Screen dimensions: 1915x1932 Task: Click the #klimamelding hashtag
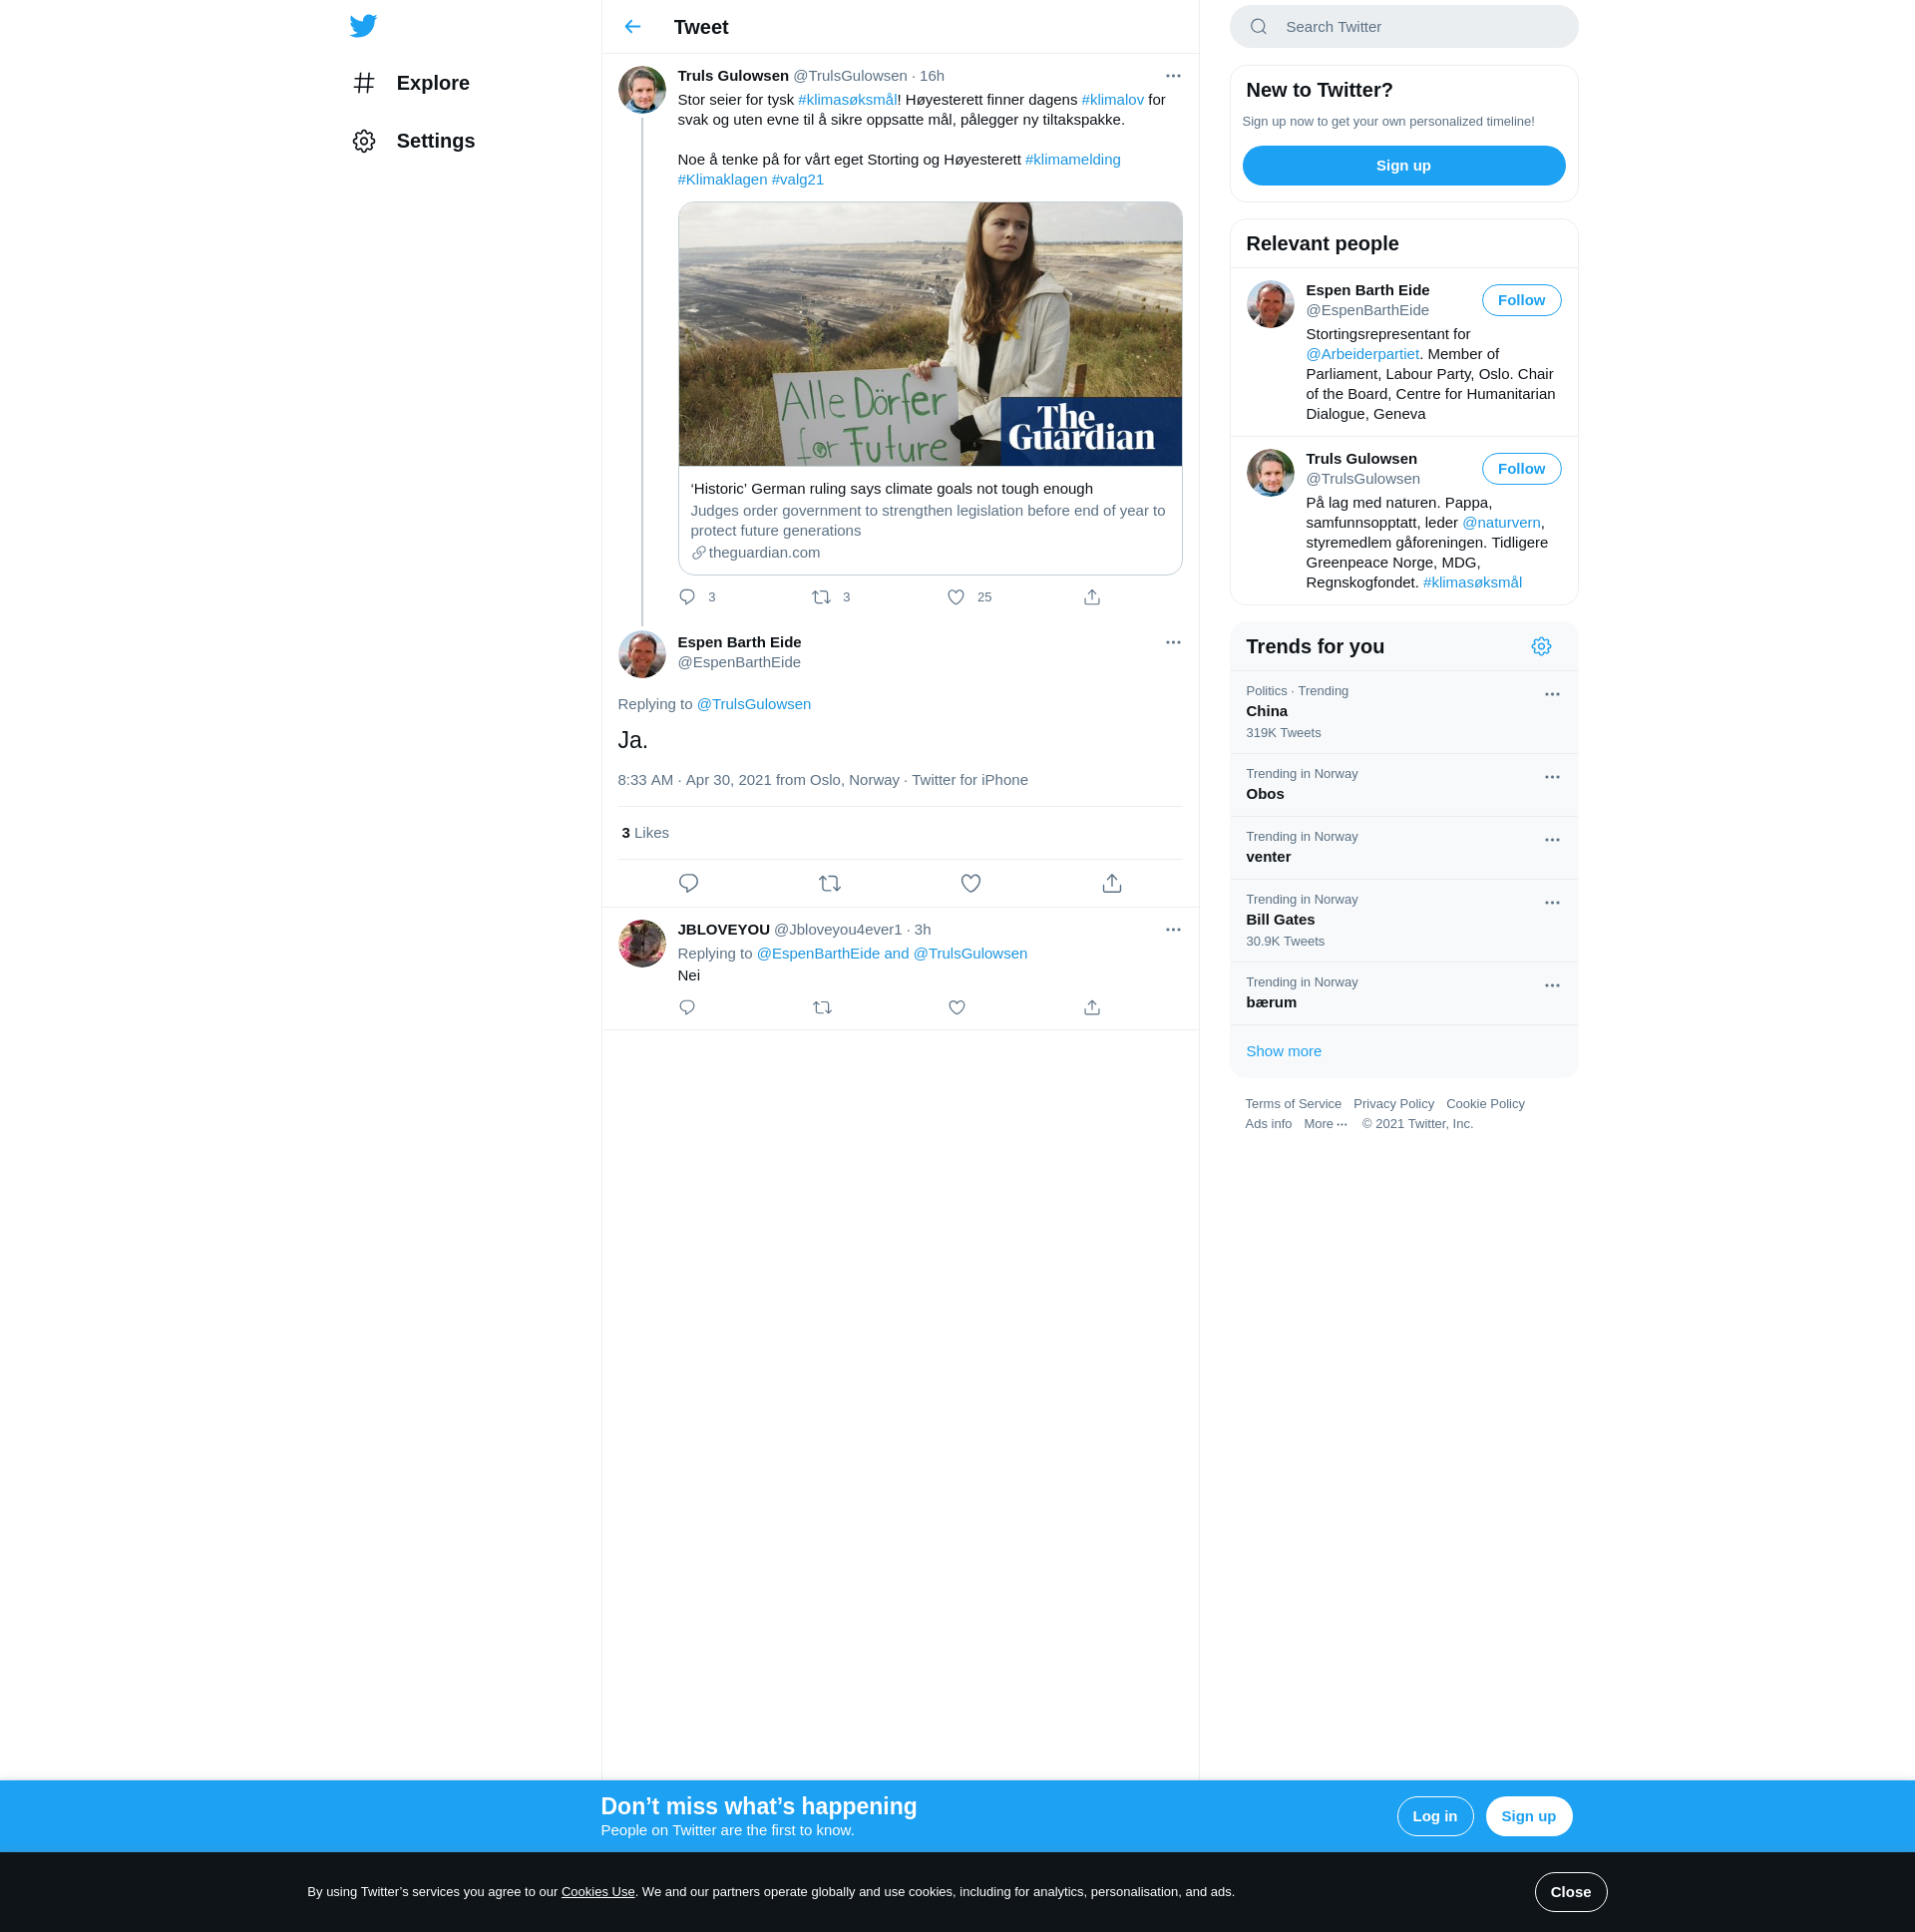1072,160
